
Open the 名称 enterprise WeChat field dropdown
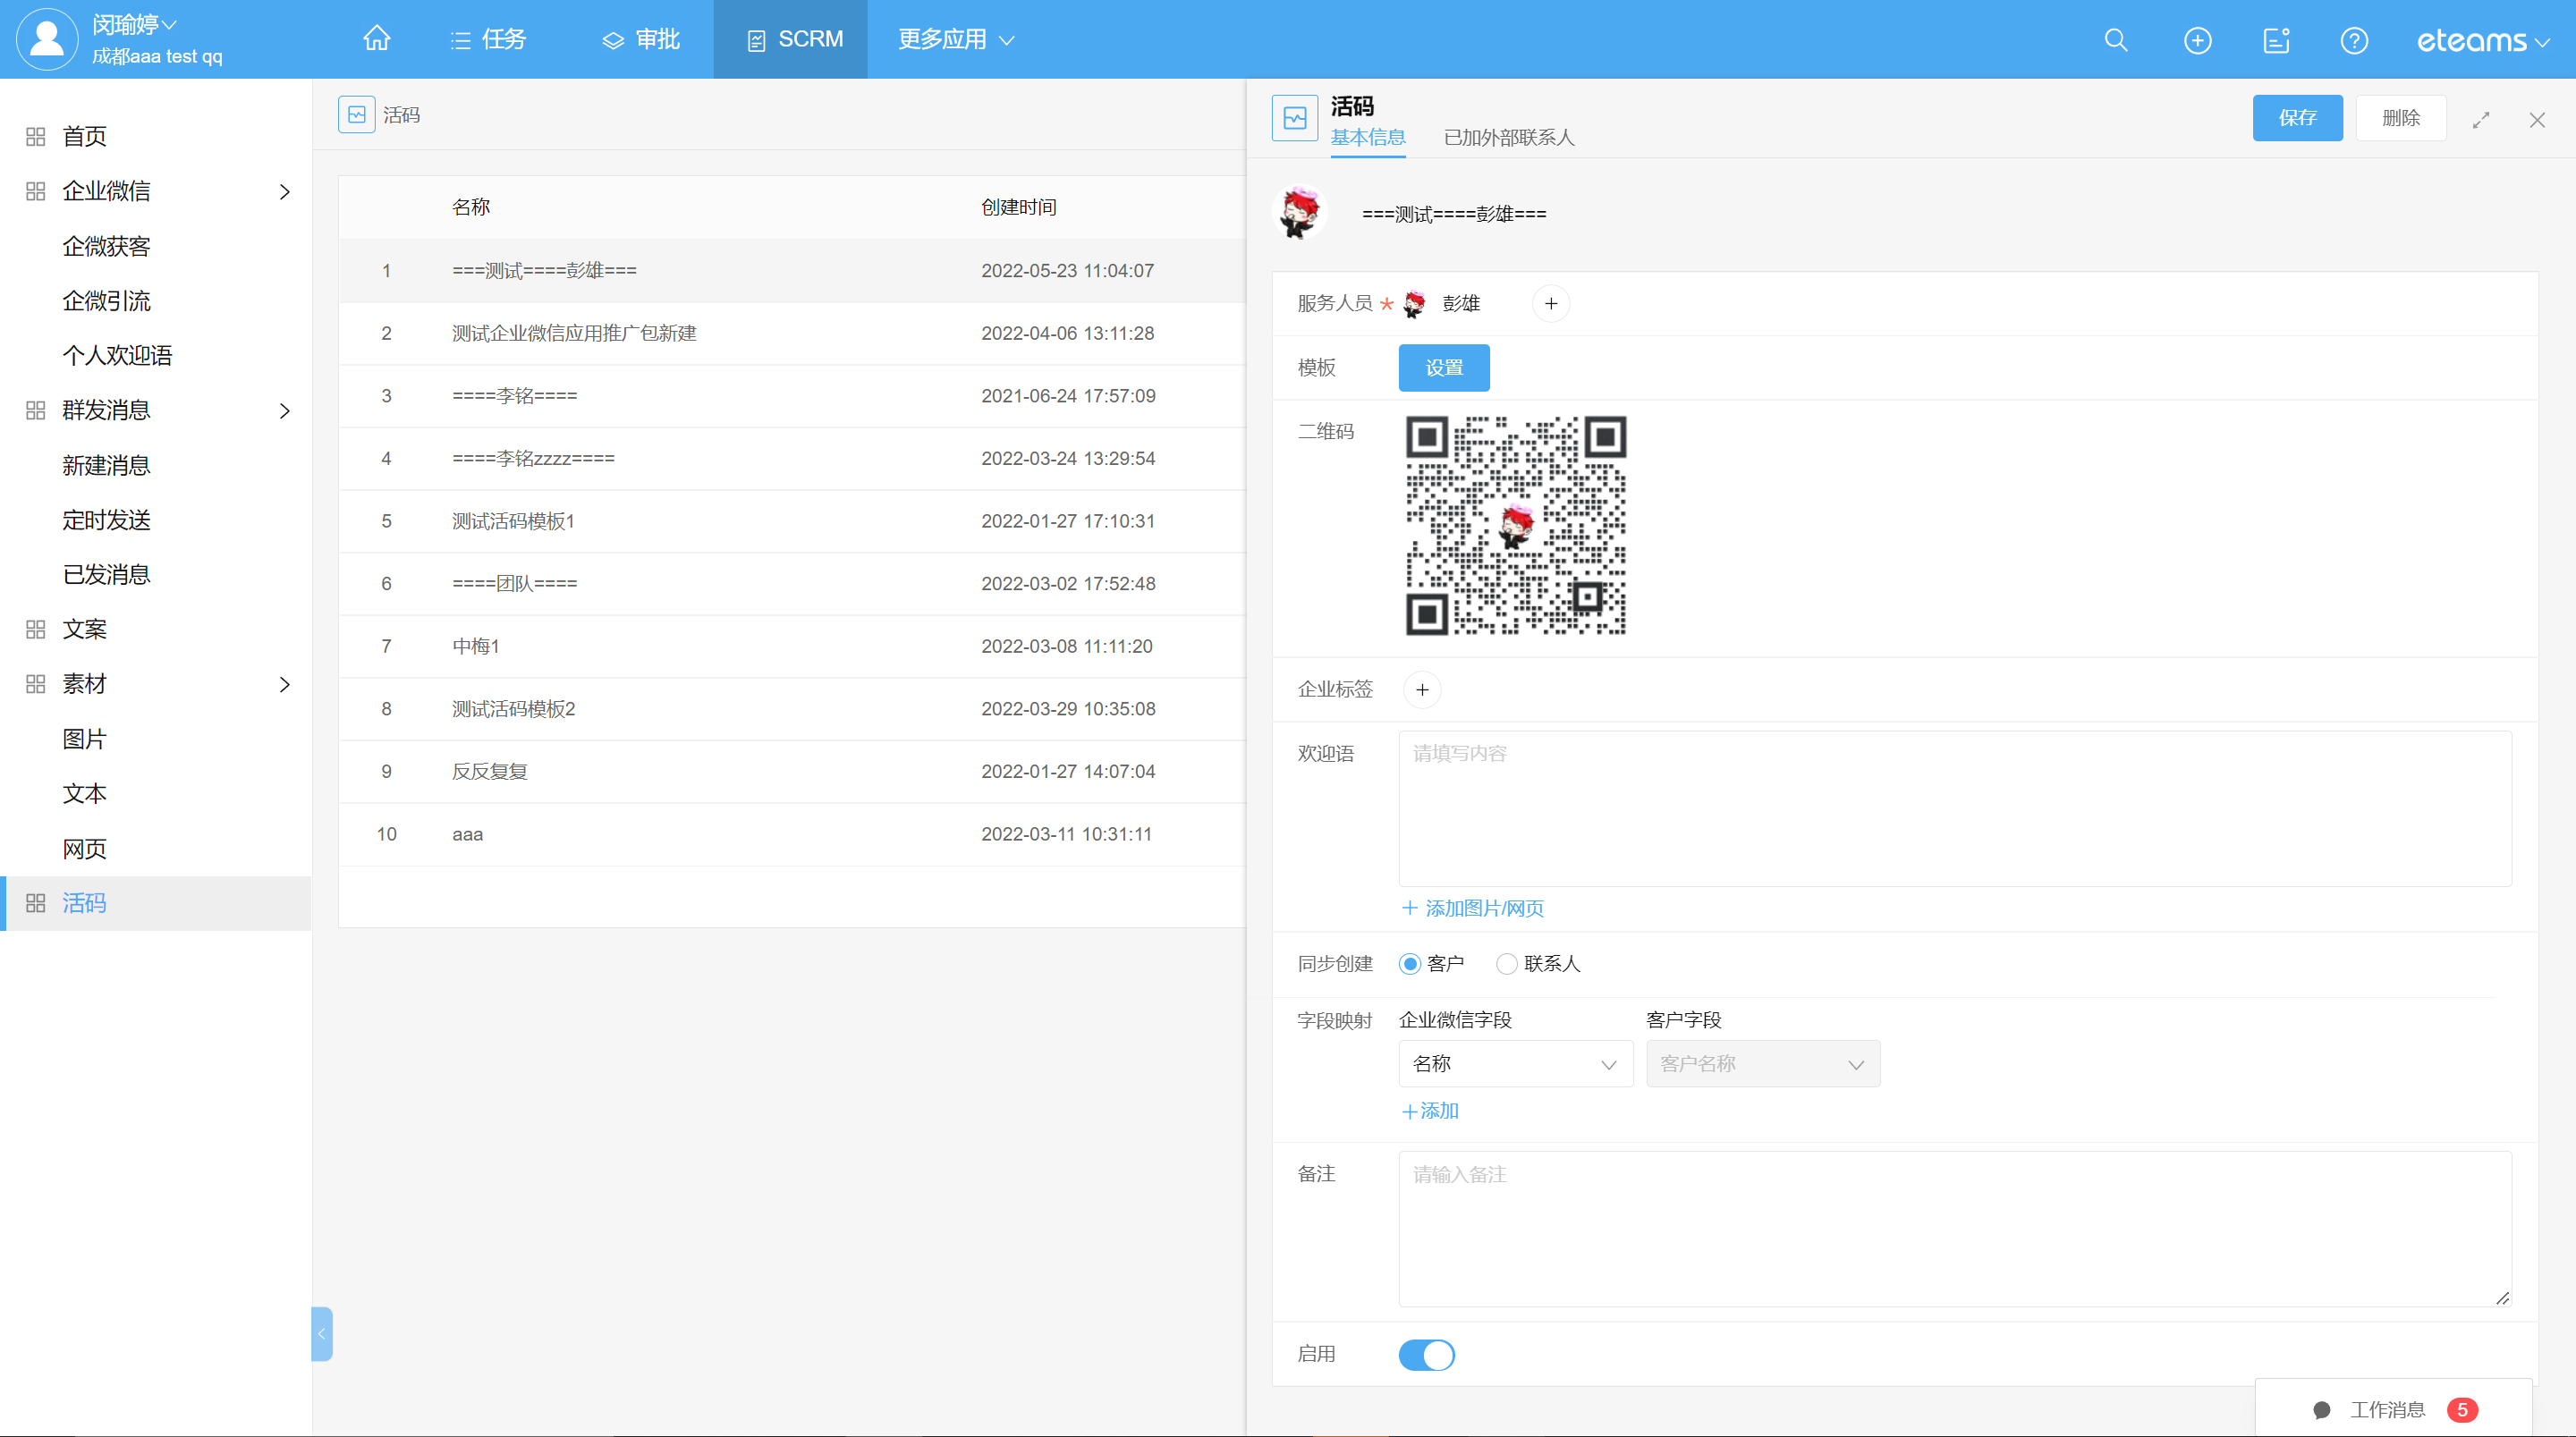(x=1515, y=1064)
